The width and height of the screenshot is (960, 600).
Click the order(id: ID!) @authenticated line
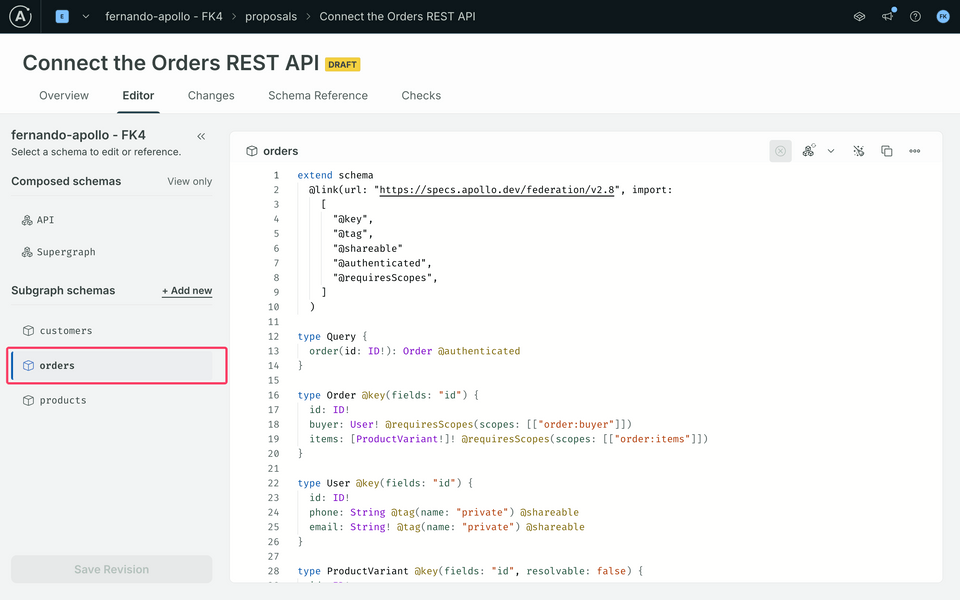414,351
